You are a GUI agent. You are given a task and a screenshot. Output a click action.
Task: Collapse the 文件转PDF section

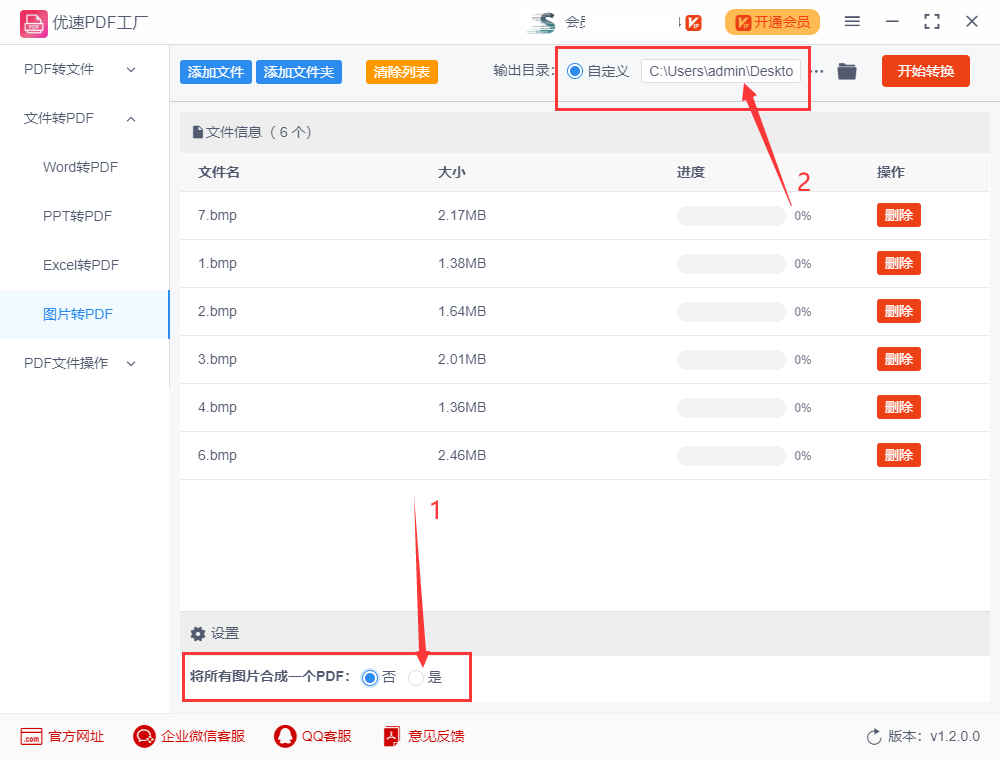(x=60, y=118)
